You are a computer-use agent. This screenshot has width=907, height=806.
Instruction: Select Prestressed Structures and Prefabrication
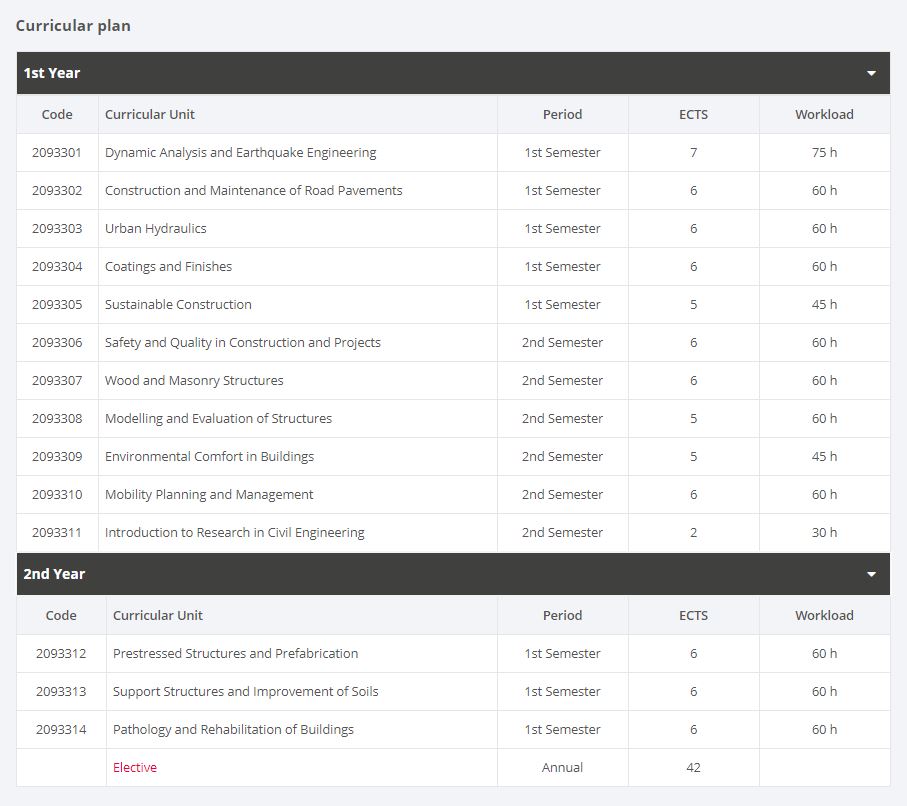pyautogui.click(x=235, y=653)
